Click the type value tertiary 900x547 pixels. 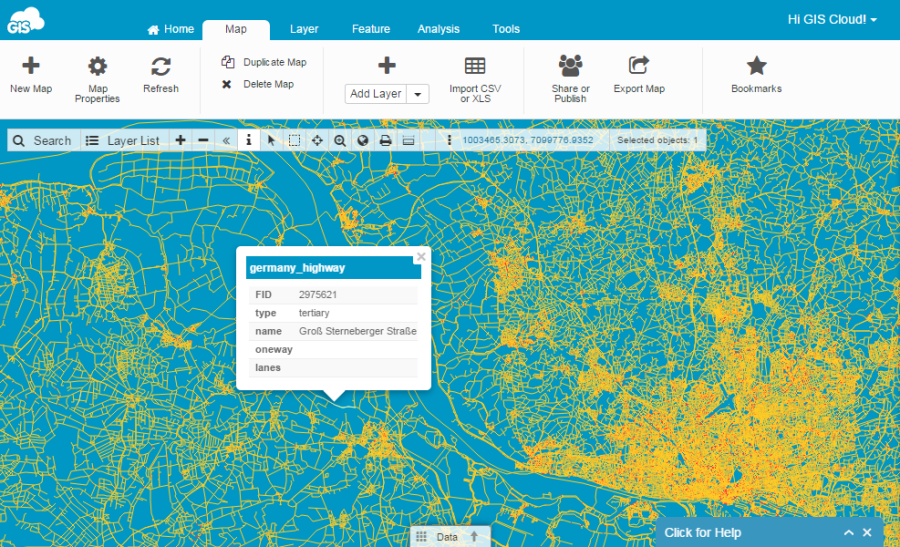pyautogui.click(x=314, y=313)
